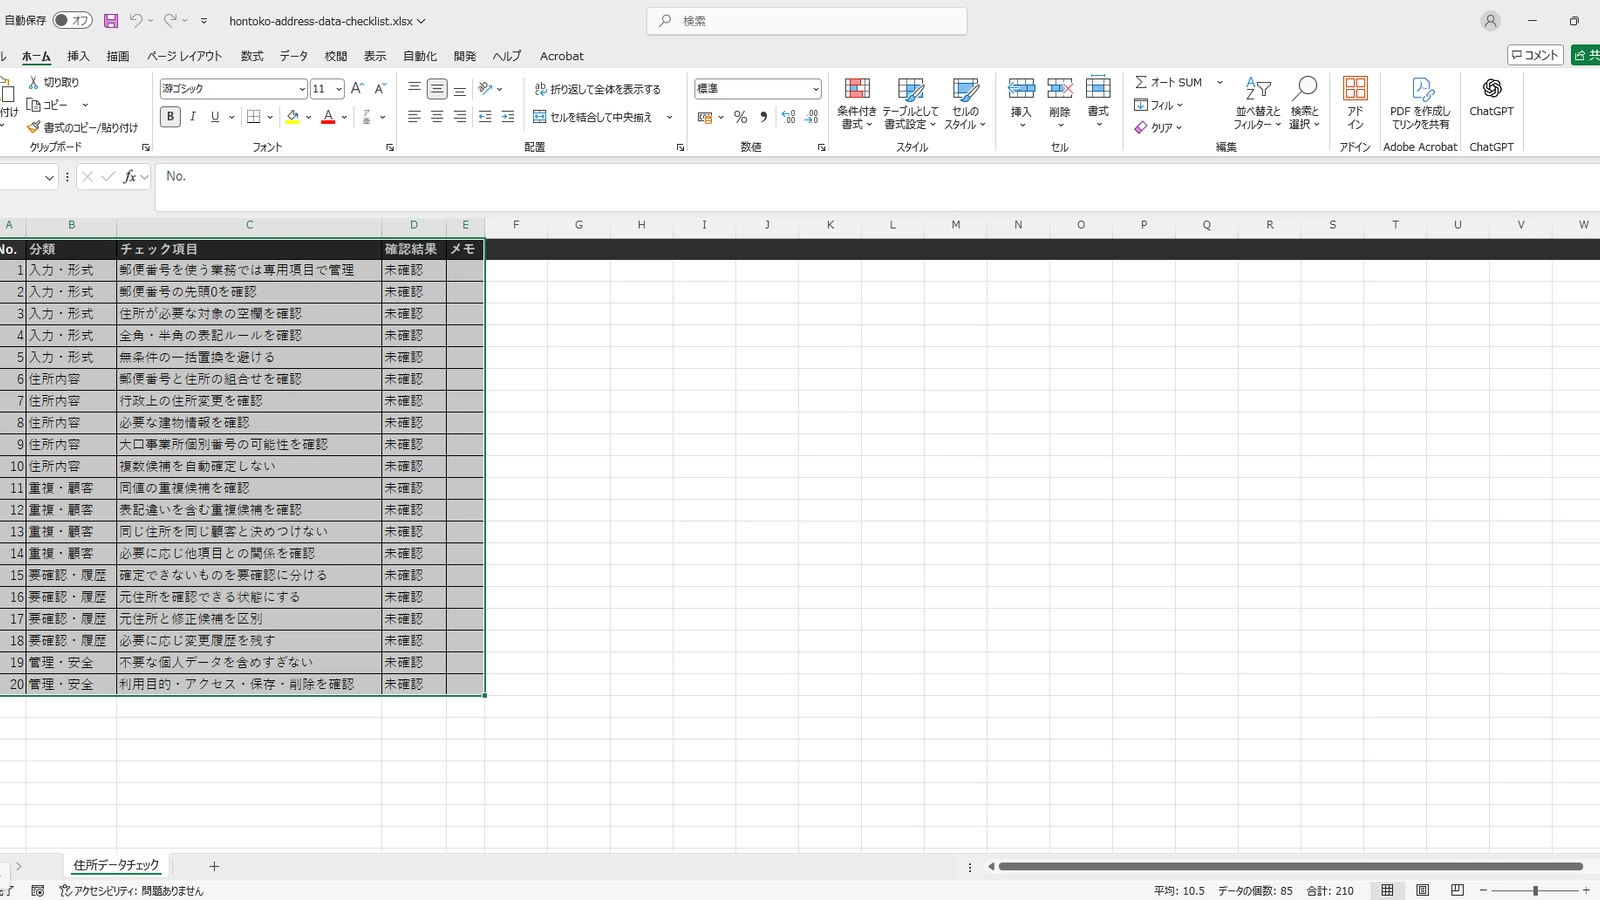Click アクセシビリティ: 問題ありません status

pyautogui.click(x=131, y=890)
